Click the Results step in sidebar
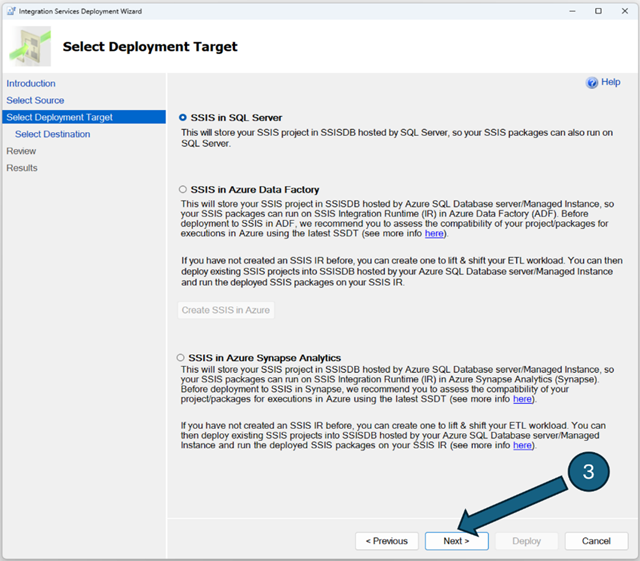The width and height of the screenshot is (640, 561). tap(22, 168)
